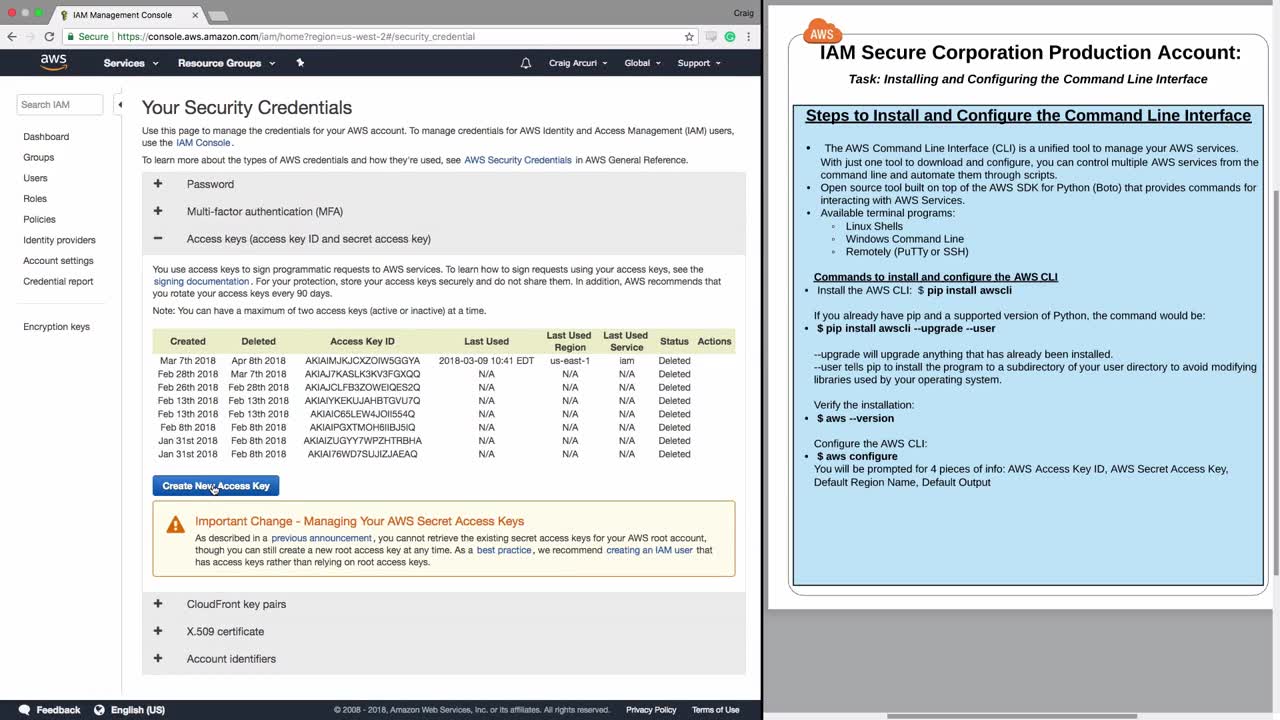Open the Terms of Use footer link
This screenshot has height=720, width=1280.
716,710
